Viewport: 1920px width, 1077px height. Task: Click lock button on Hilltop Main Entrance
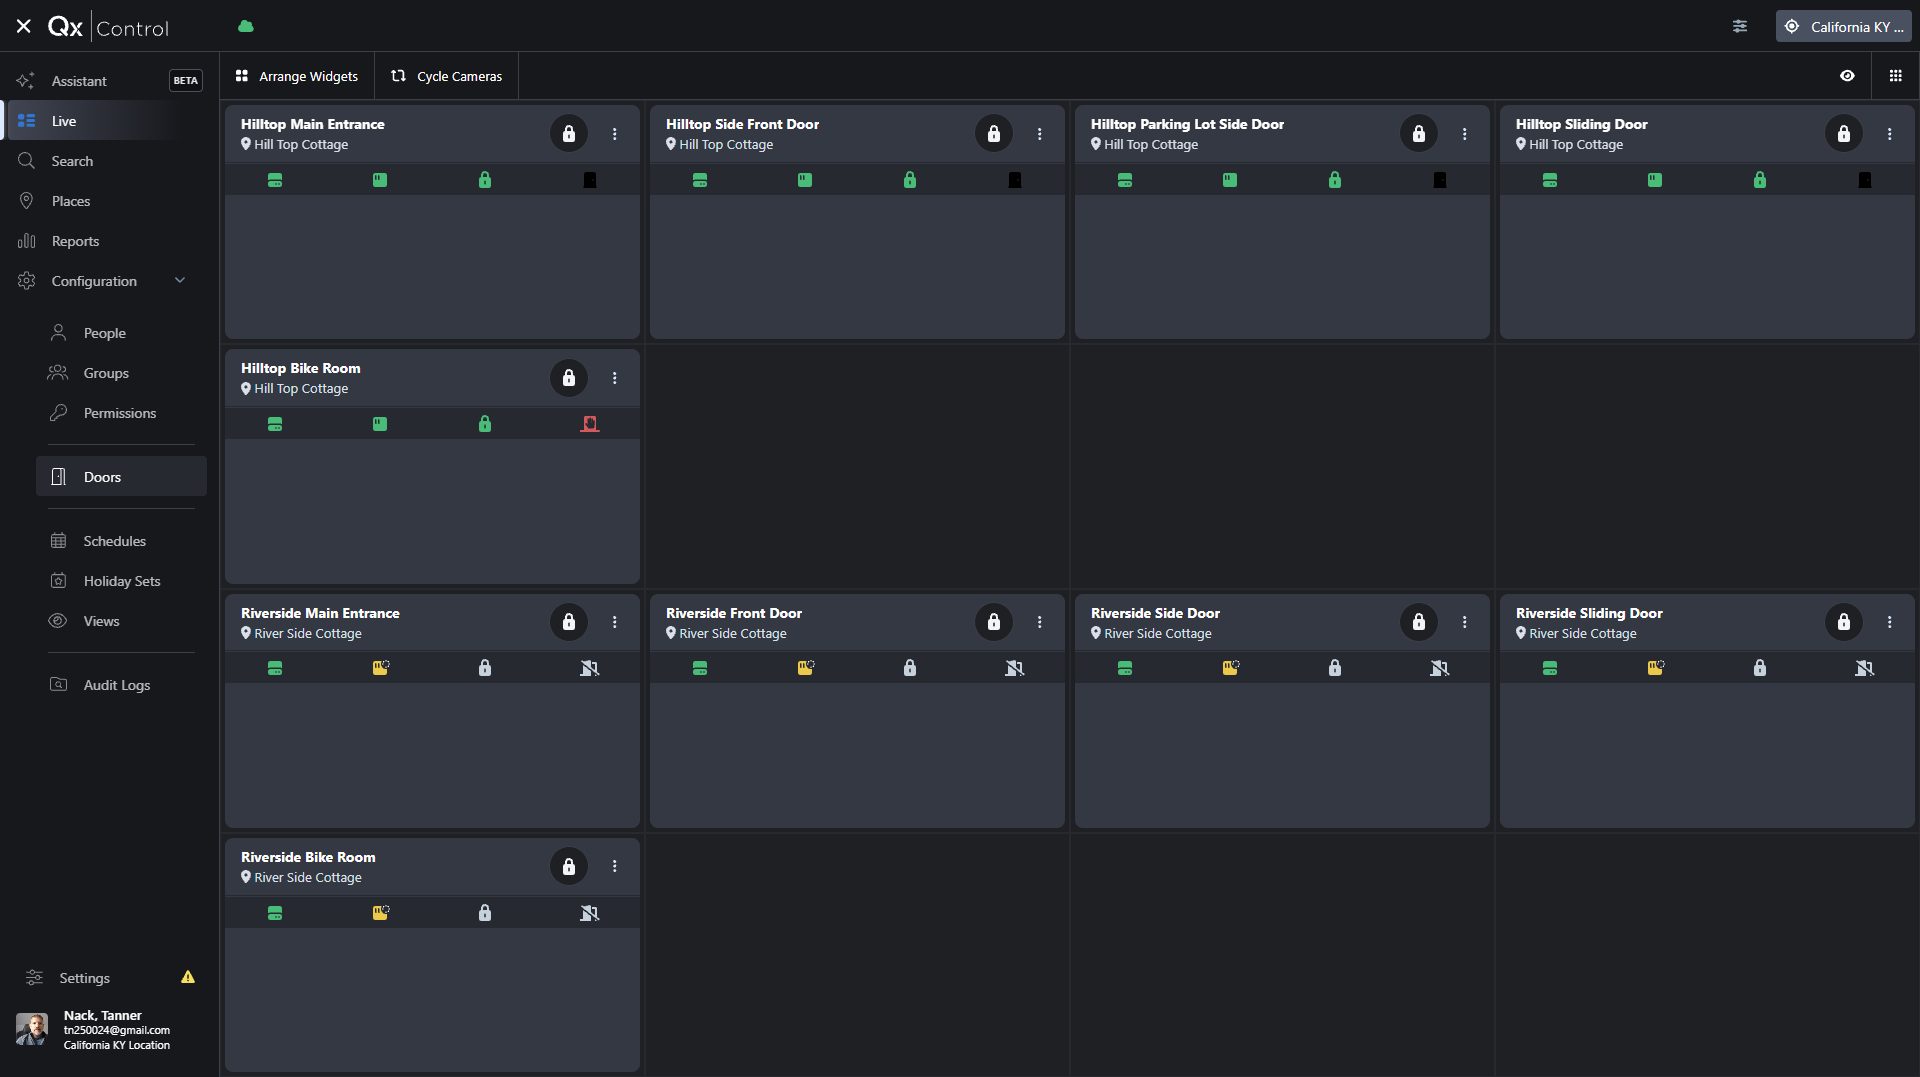click(569, 133)
